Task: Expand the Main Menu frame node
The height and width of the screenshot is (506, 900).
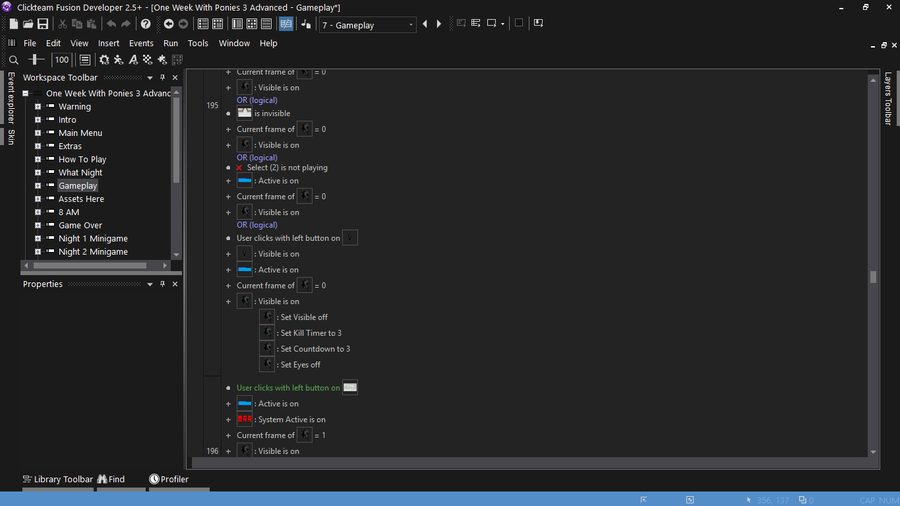Action: [x=38, y=133]
